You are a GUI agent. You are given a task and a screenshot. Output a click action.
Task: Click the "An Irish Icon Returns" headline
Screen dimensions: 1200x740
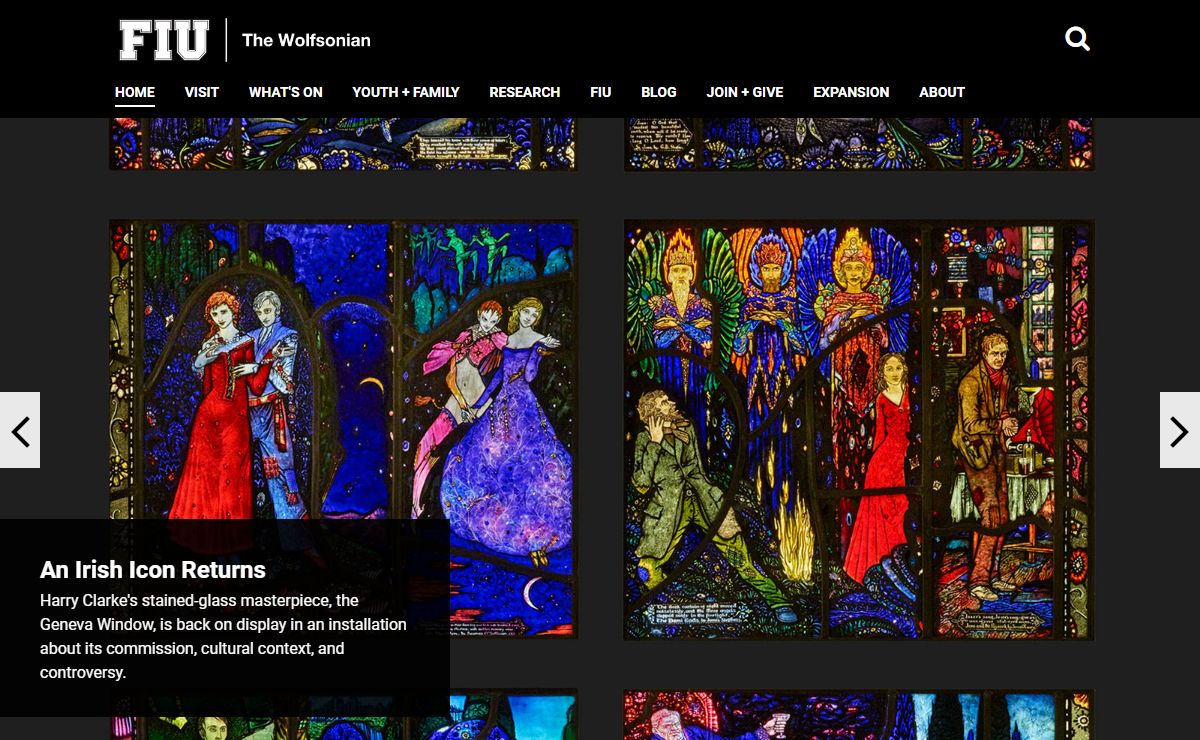(x=153, y=570)
